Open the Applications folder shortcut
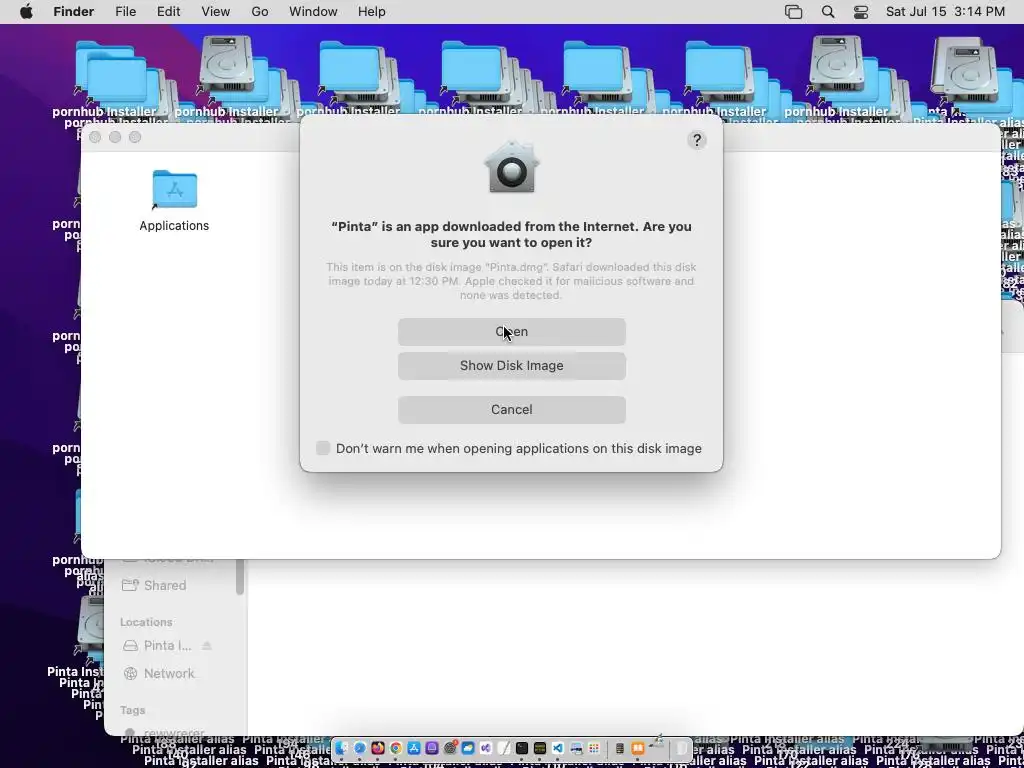Image resolution: width=1024 pixels, height=768 pixels. click(x=174, y=200)
